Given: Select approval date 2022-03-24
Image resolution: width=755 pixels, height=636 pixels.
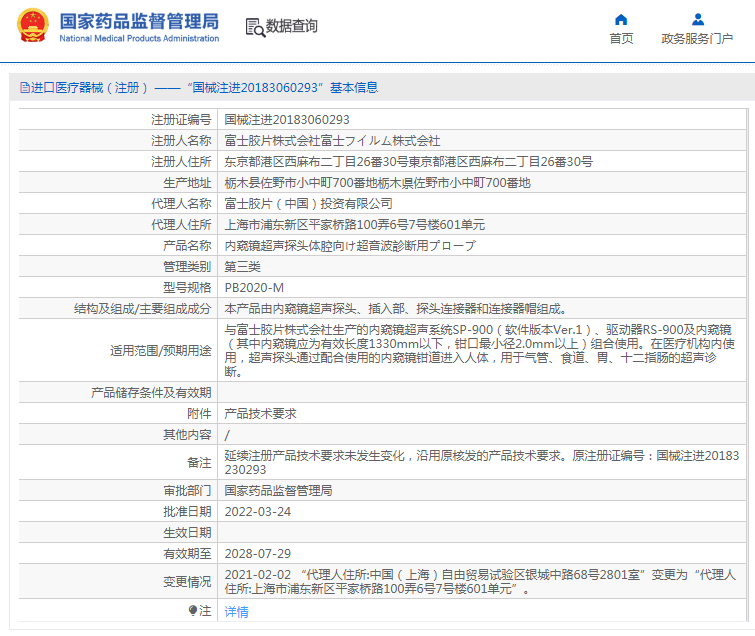Looking at the screenshot, I should [x=258, y=512].
